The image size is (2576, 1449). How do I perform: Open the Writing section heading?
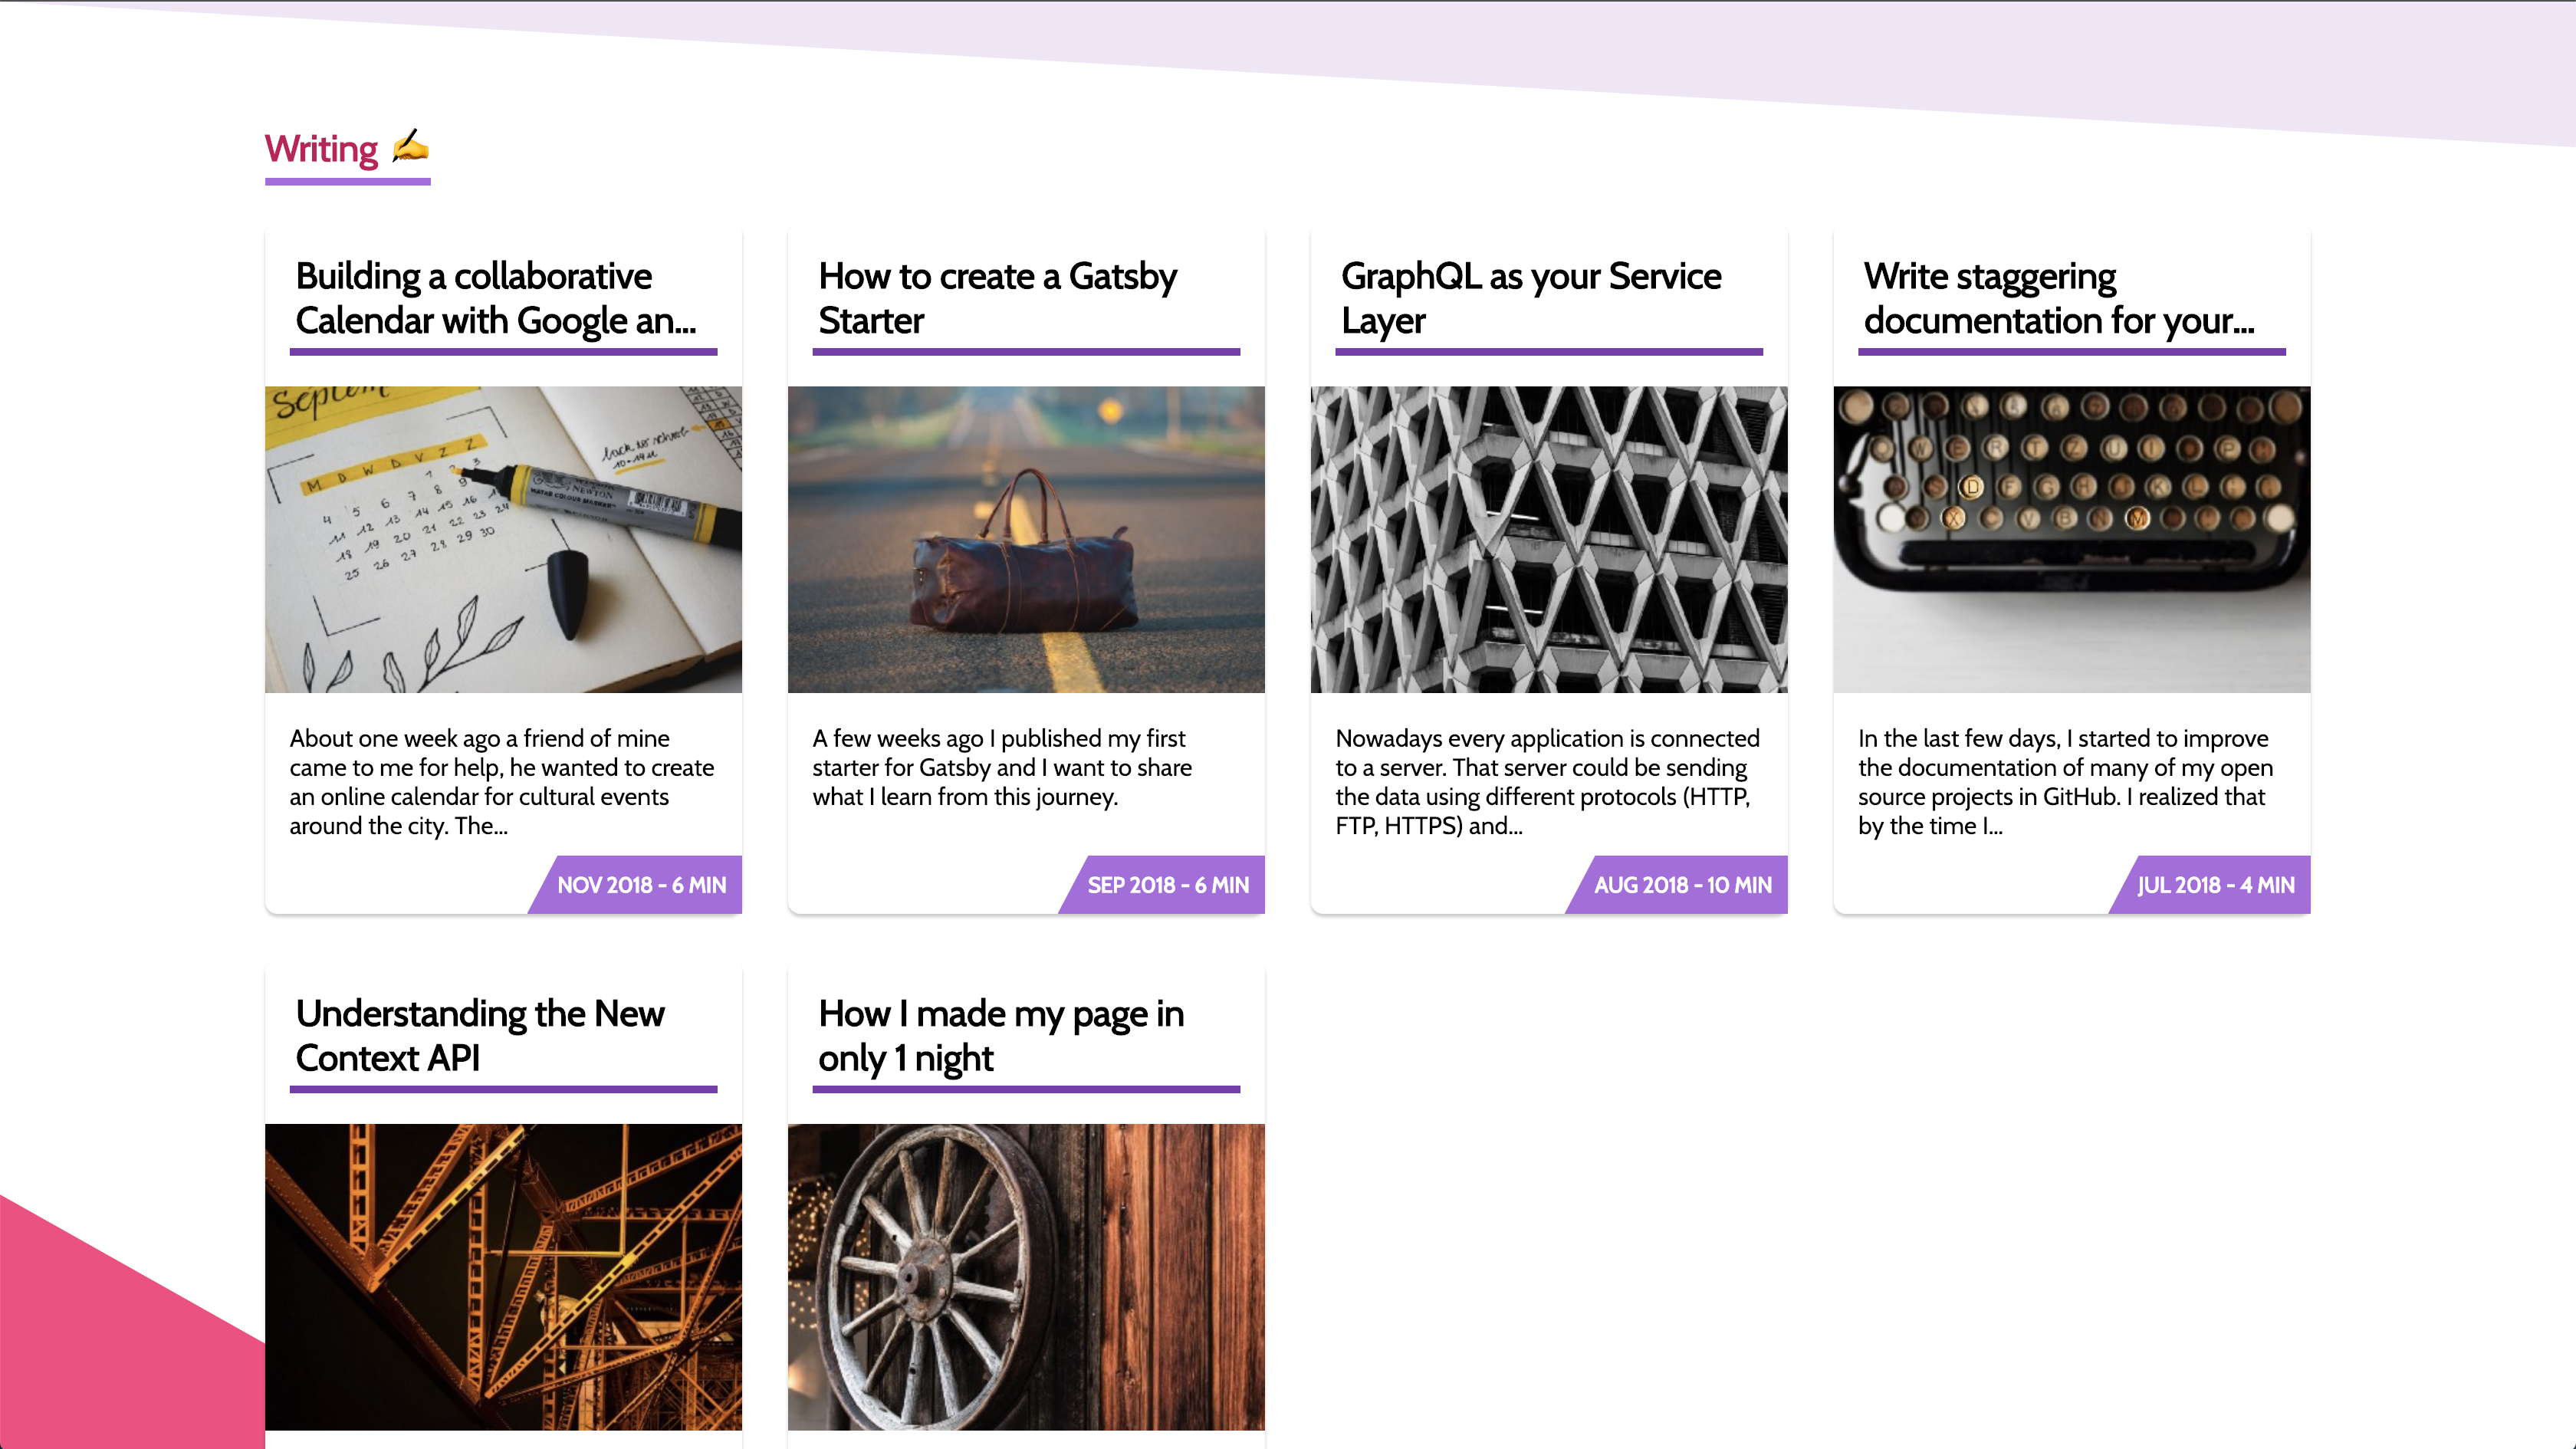[x=321, y=149]
